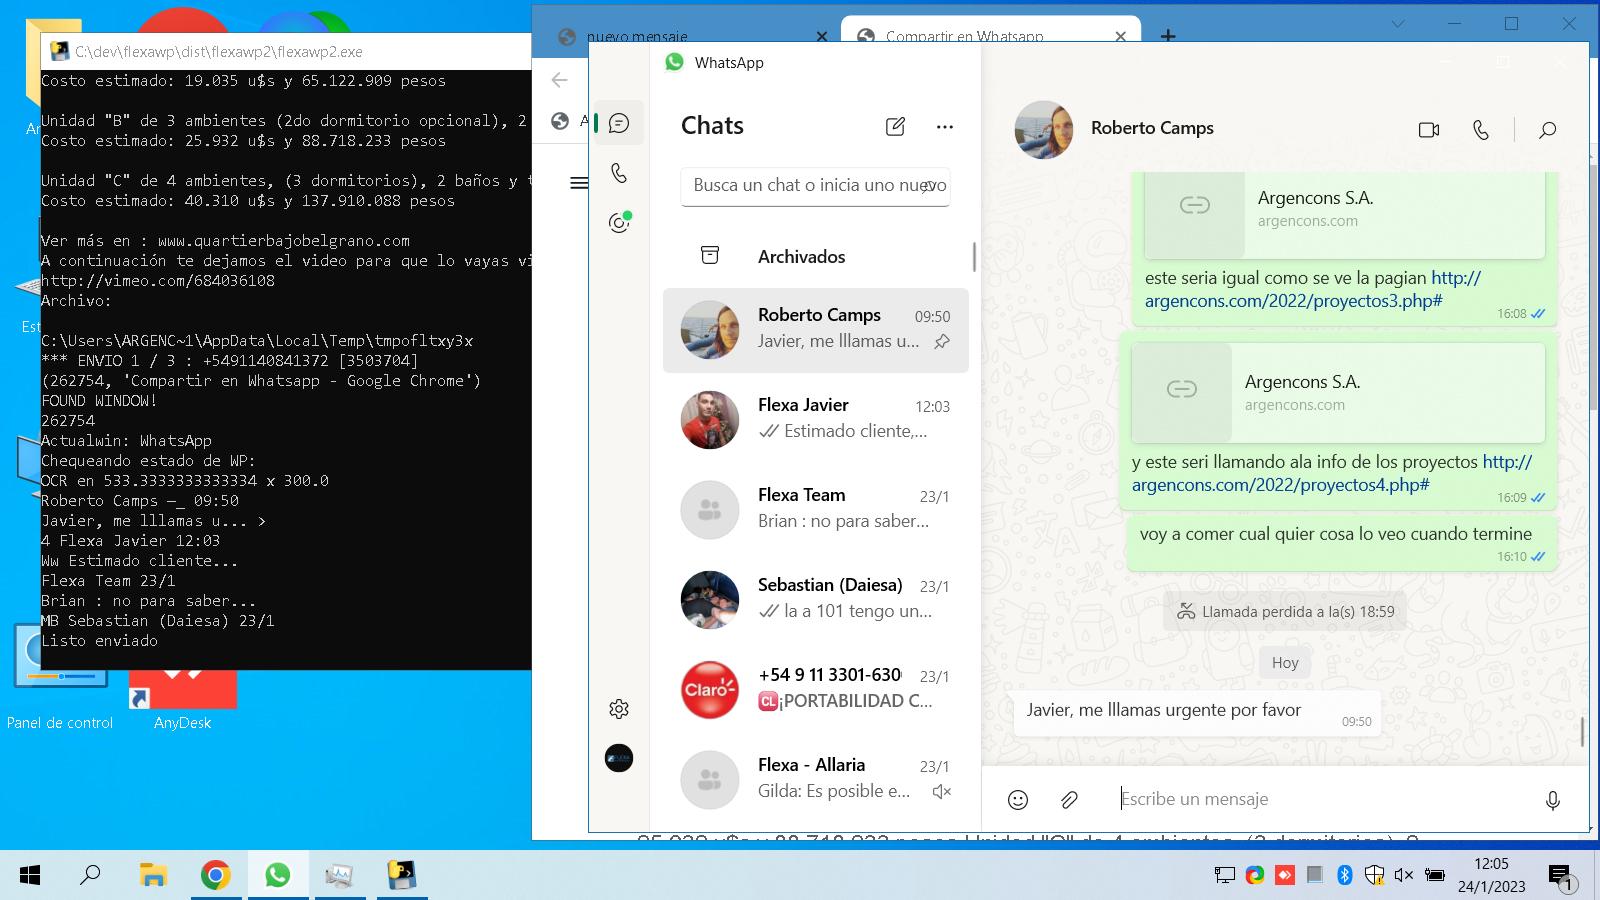
Task: Click 'Hoy' date separator in conversation
Action: click(1285, 662)
